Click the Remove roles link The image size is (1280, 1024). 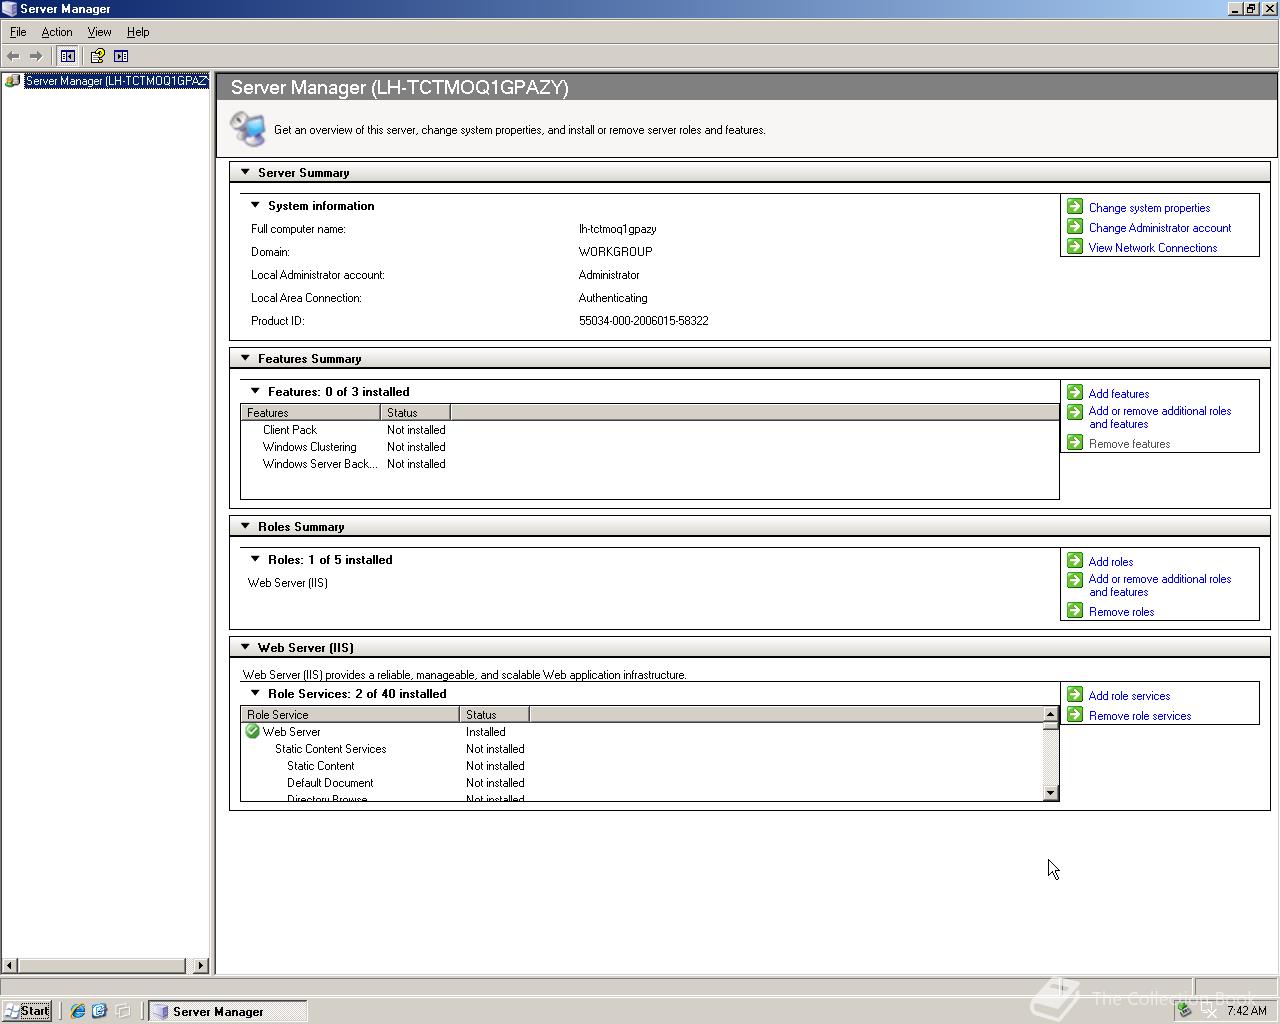1121,612
